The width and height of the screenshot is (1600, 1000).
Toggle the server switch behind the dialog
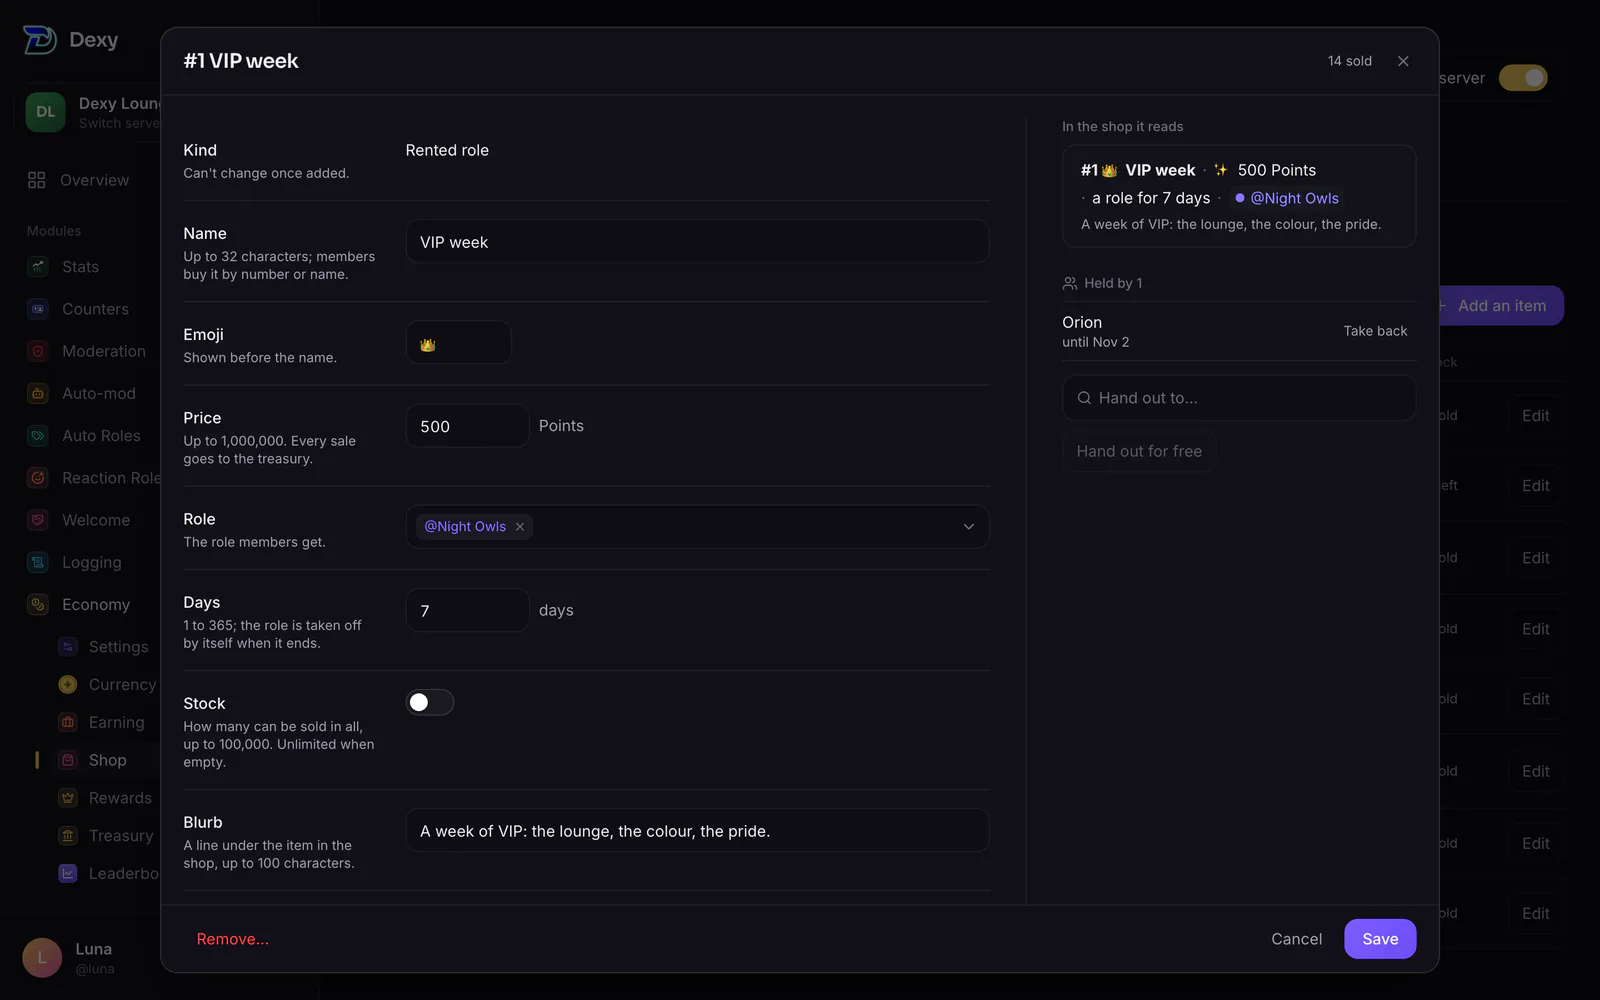1523,78
